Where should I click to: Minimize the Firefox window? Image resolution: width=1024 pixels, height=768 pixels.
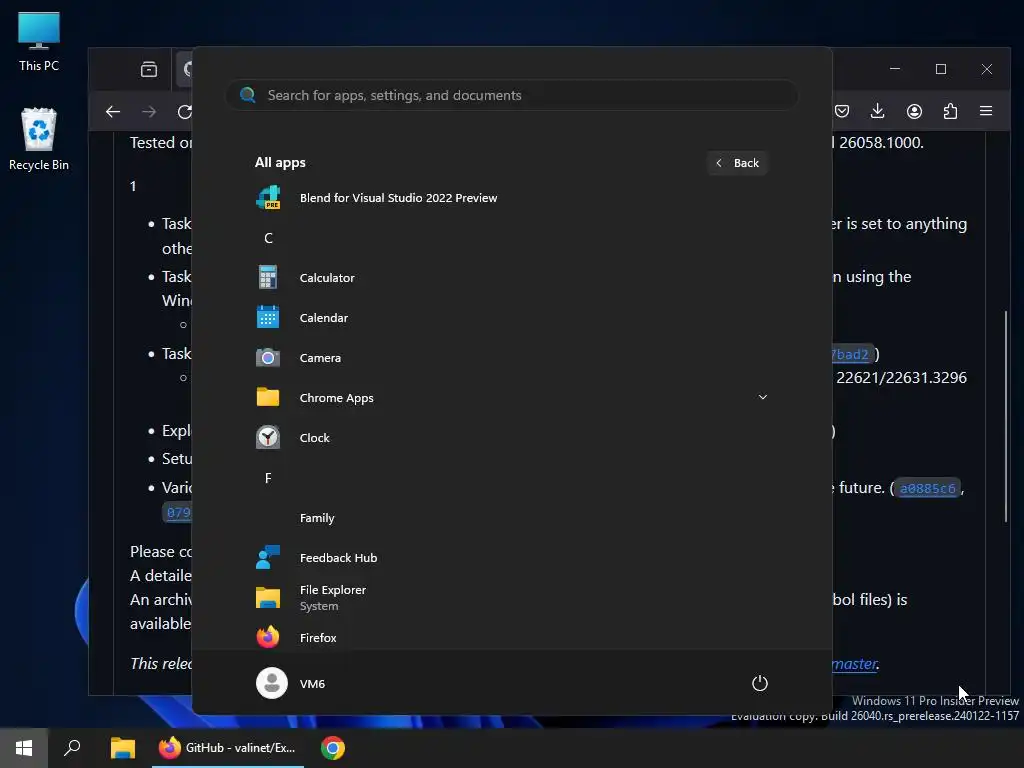pos(895,69)
